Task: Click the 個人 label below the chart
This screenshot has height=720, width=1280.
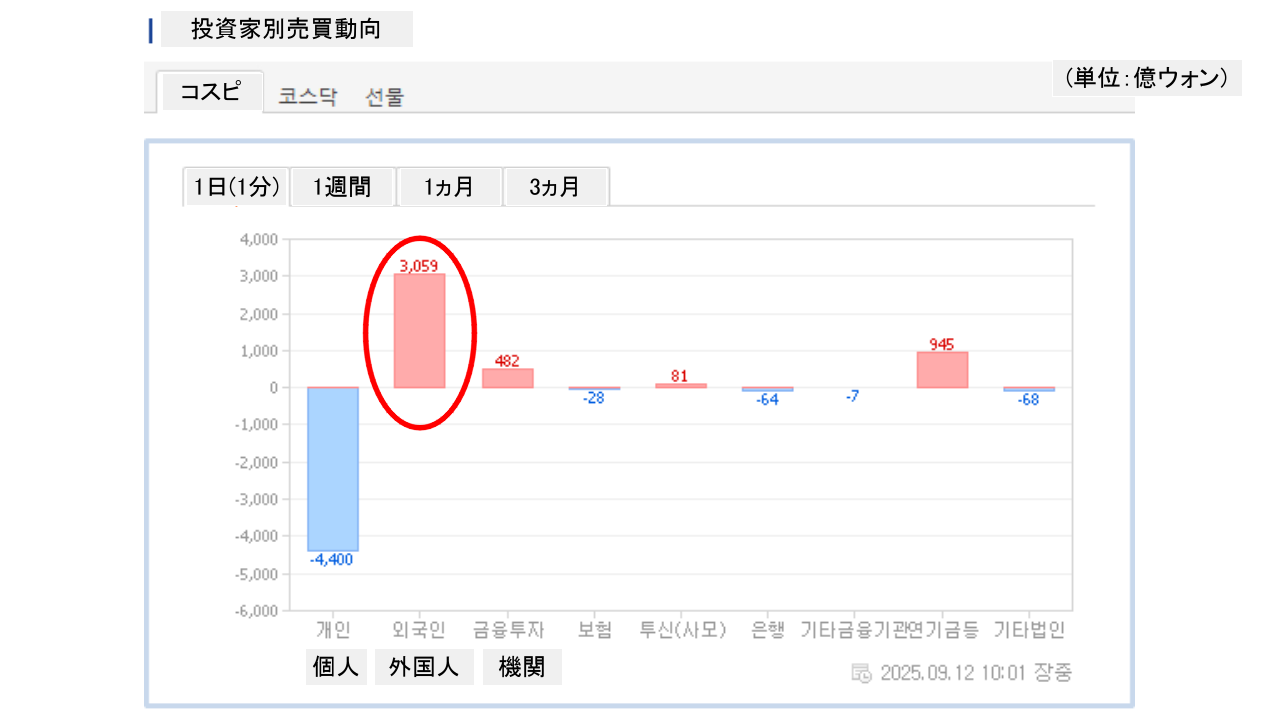Action: [x=336, y=668]
